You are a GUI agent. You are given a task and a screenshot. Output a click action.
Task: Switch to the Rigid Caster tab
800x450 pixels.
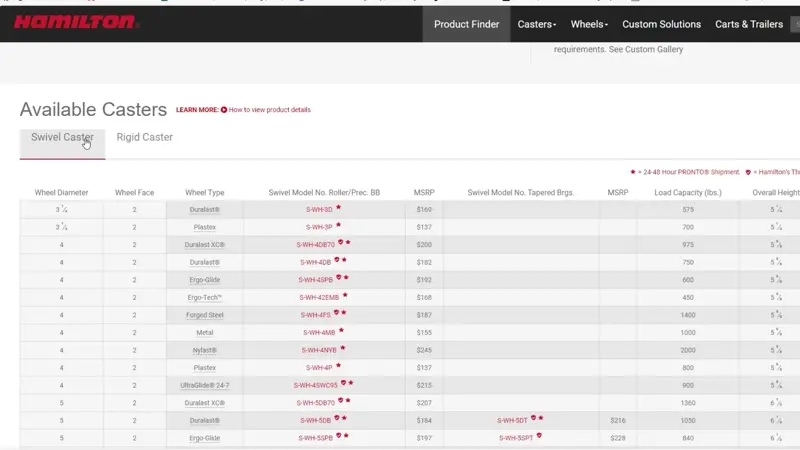144,137
